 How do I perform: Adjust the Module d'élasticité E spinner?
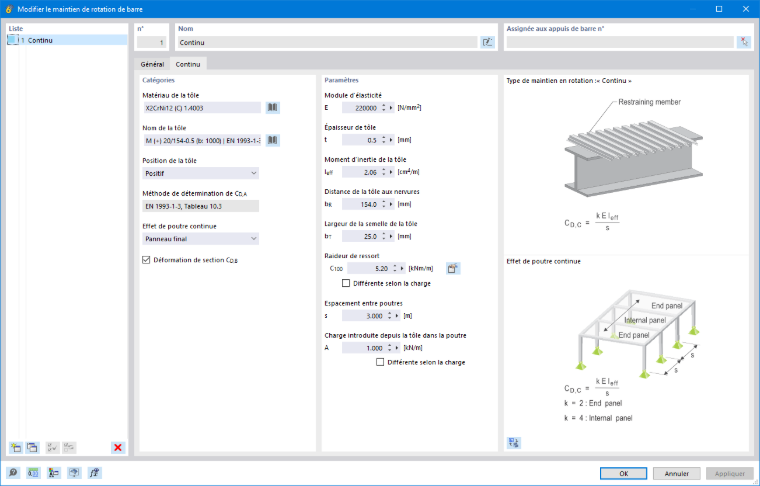click(x=384, y=108)
